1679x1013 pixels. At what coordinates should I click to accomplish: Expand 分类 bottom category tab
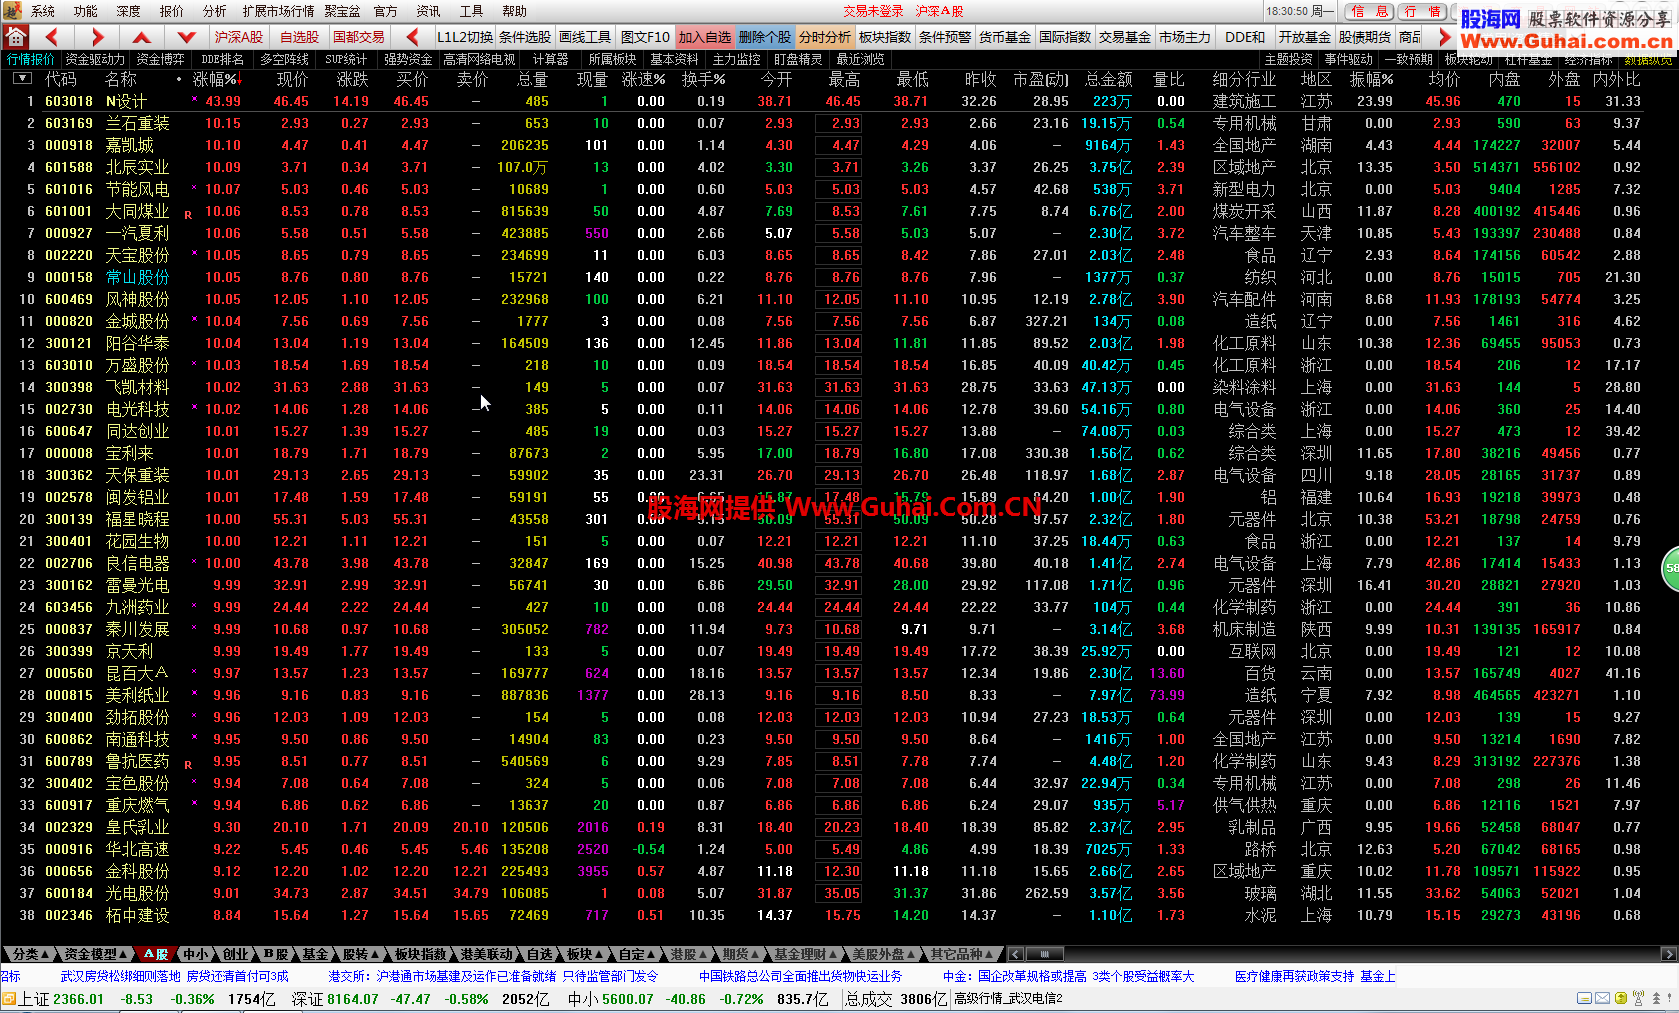tap(28, 954)
